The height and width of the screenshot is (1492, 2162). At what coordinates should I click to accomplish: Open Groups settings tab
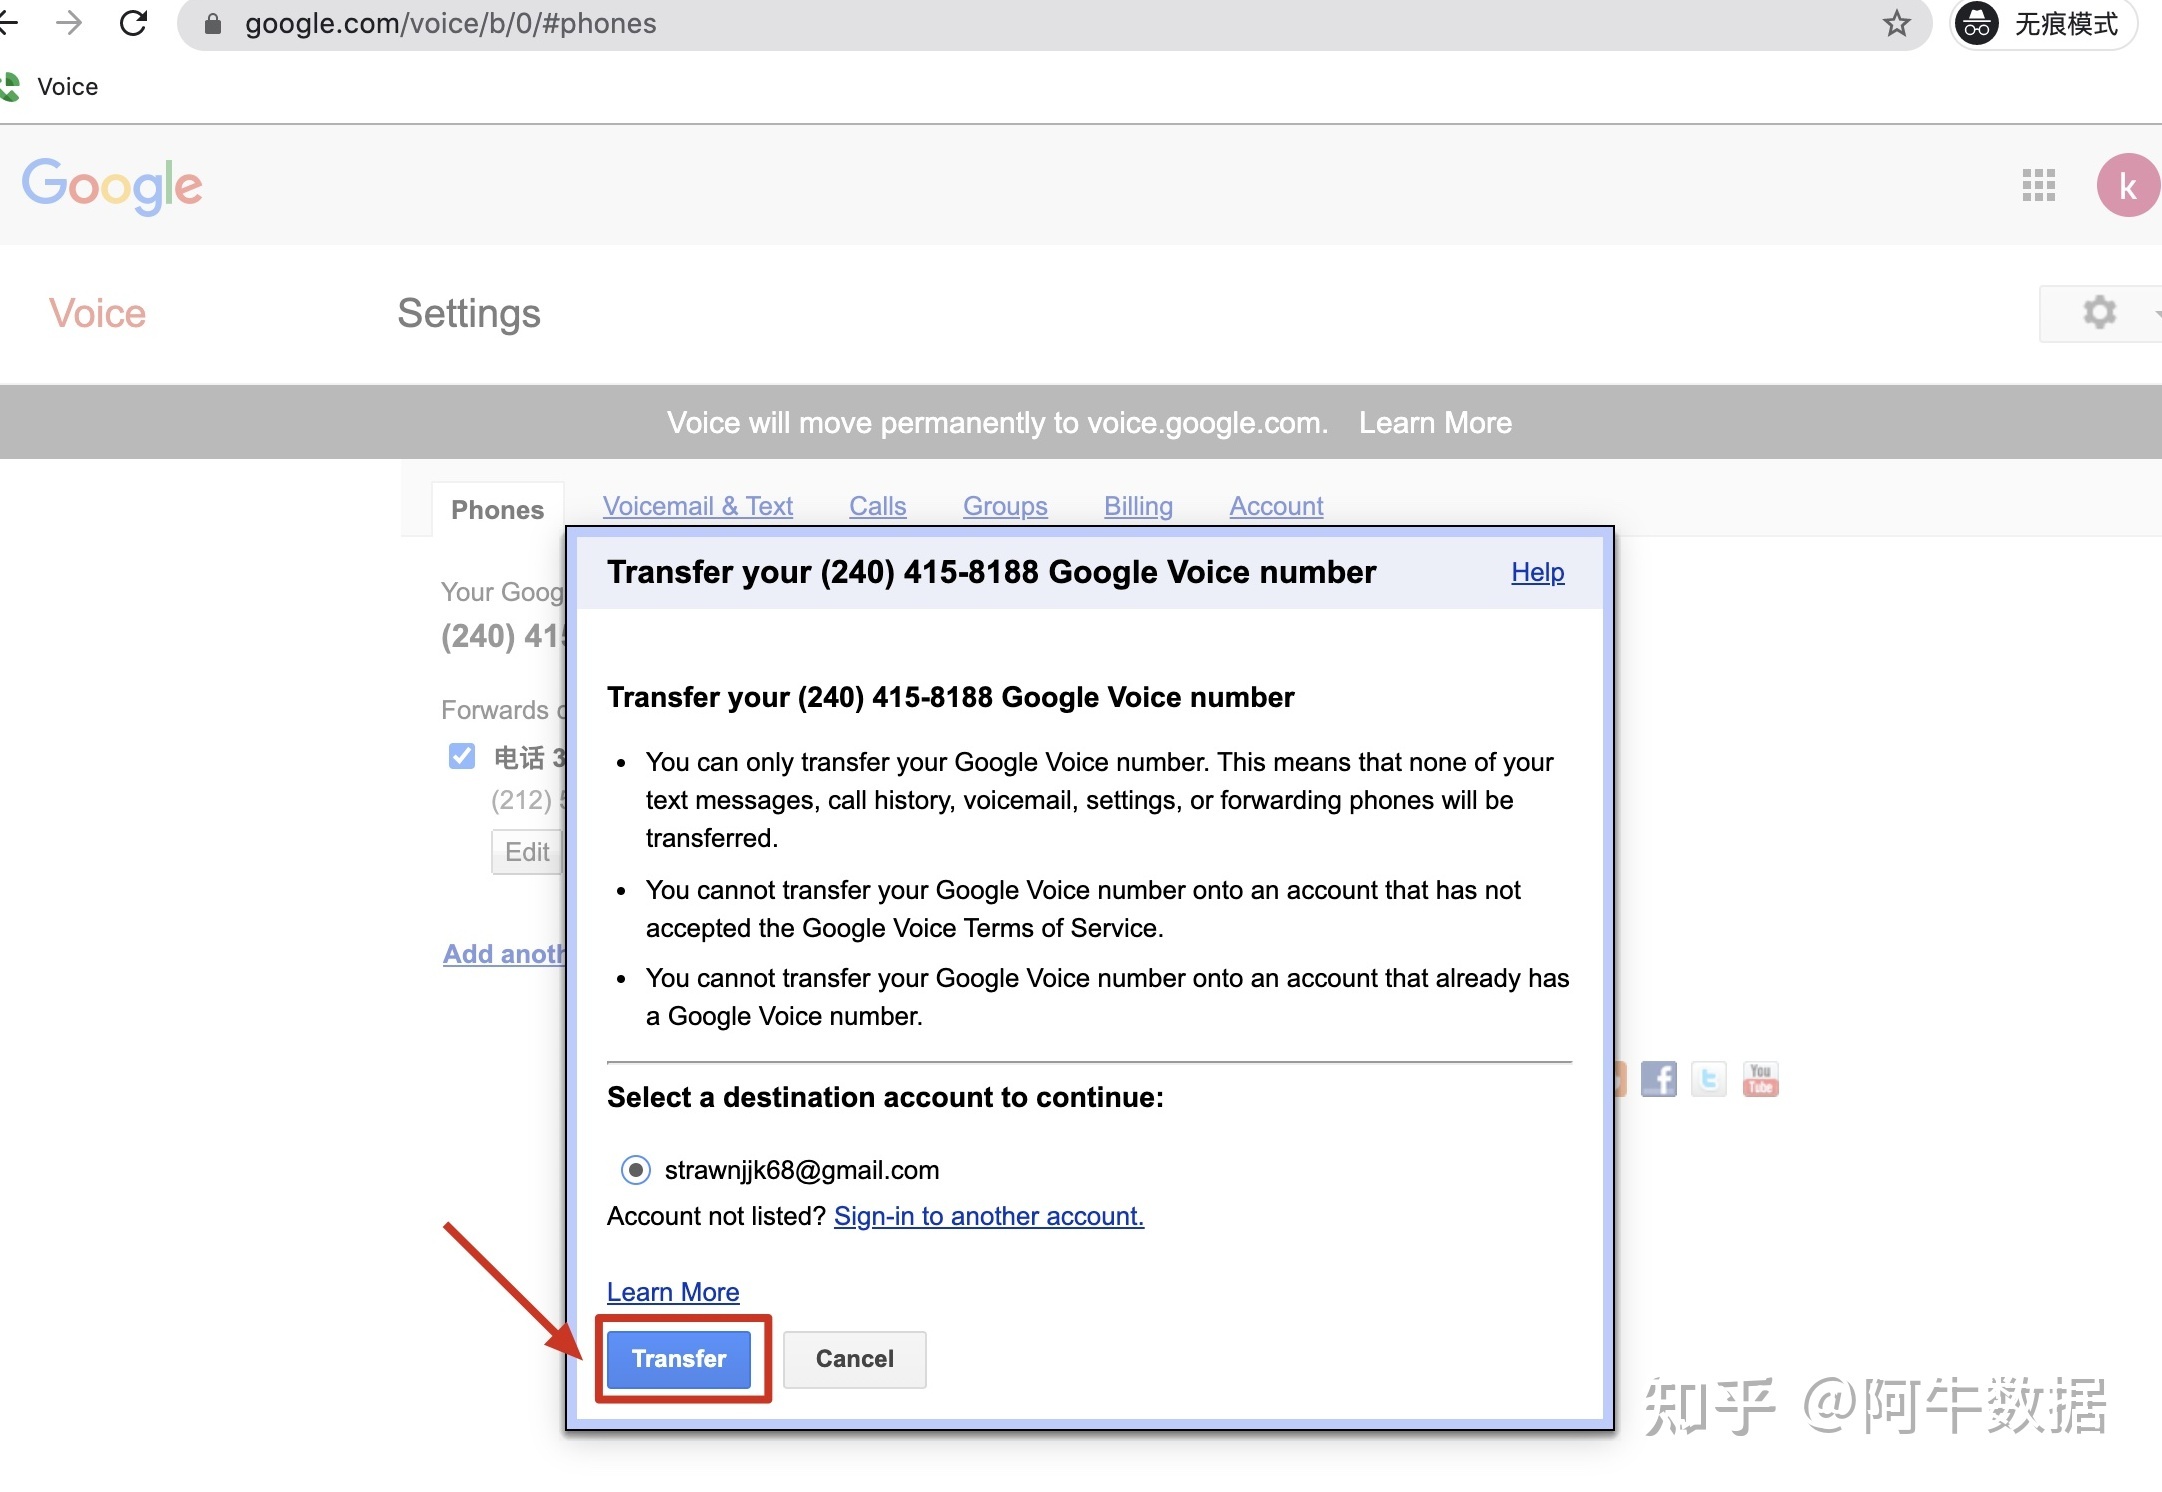click(1004, 506)
